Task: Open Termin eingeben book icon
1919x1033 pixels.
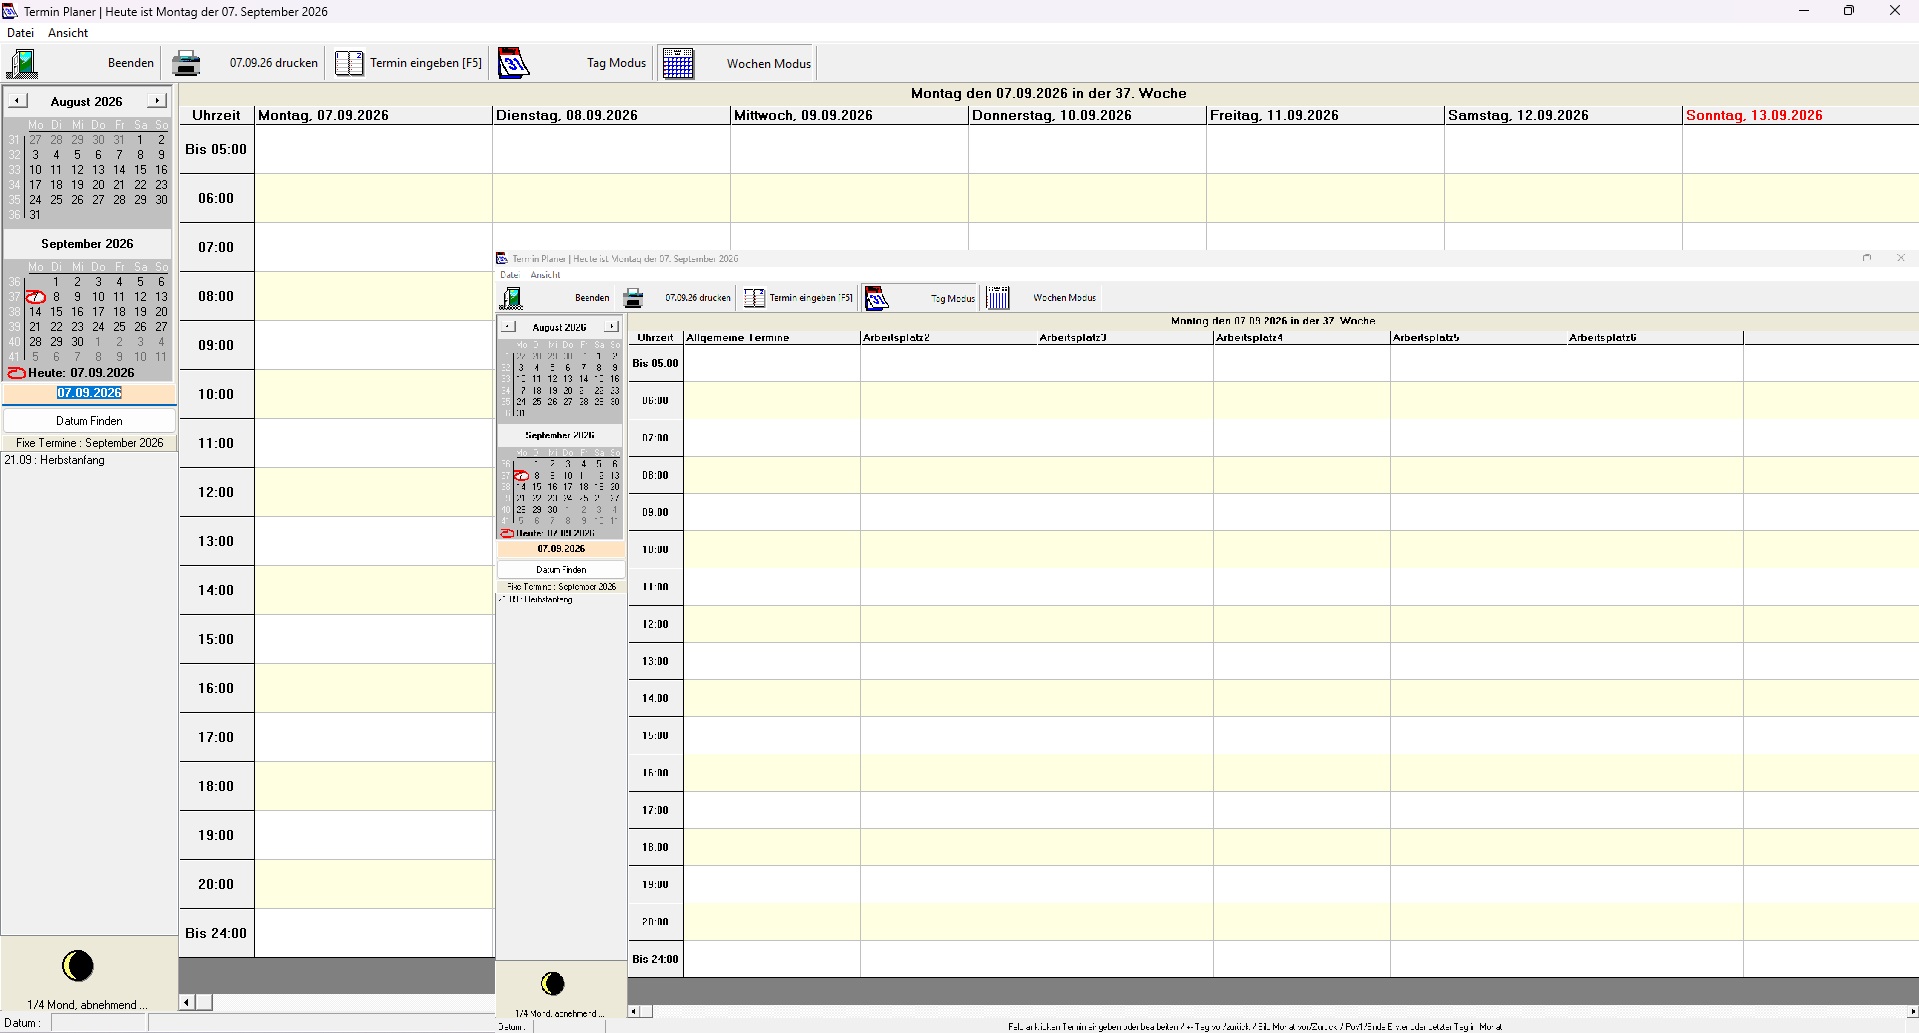Action: [349, 63]
